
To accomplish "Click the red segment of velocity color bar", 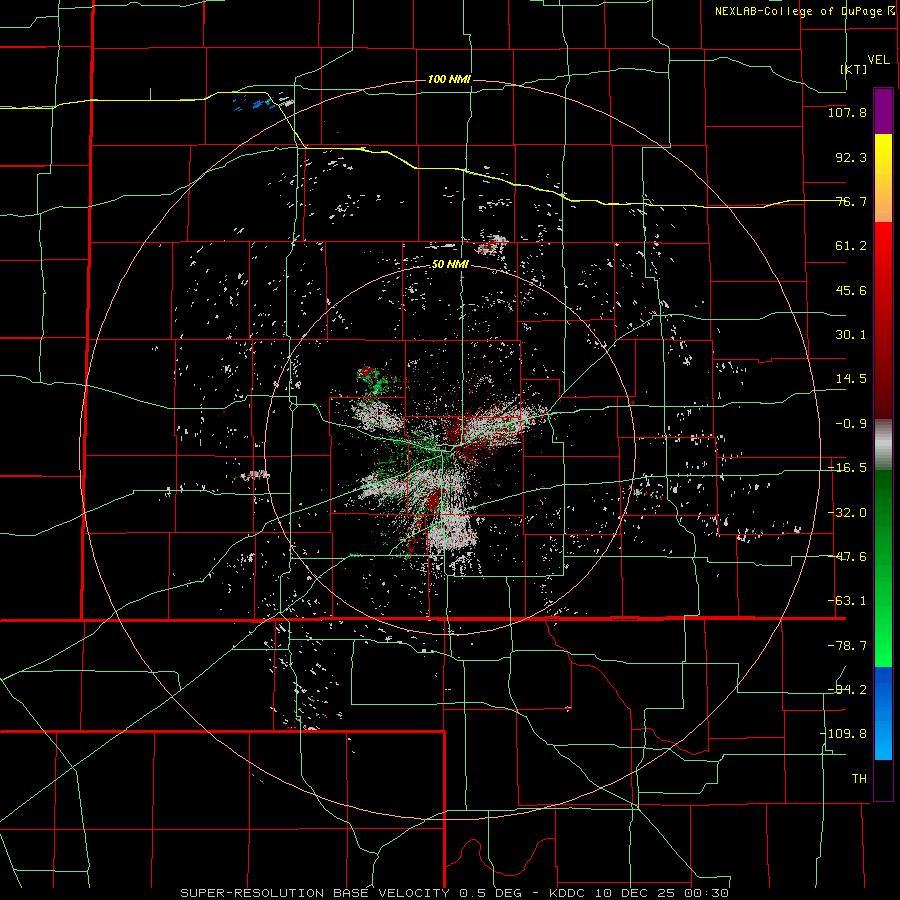I will tap(883, 320).
